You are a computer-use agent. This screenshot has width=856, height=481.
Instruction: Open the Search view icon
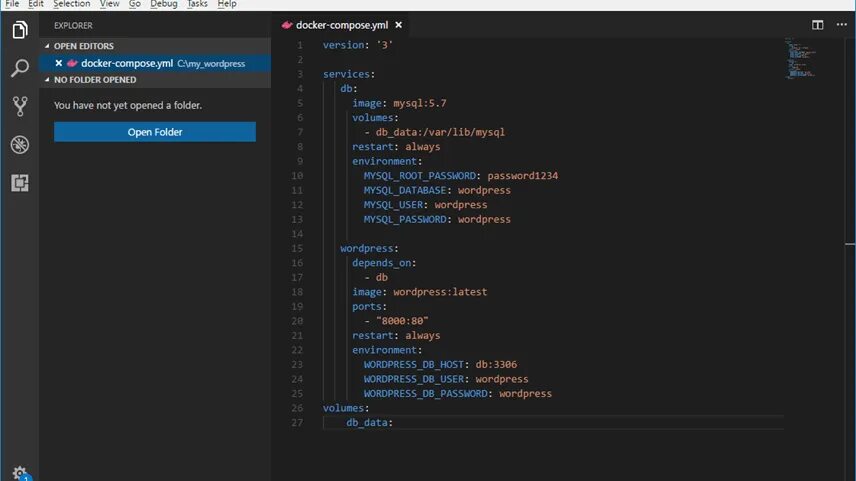point(20,68)
